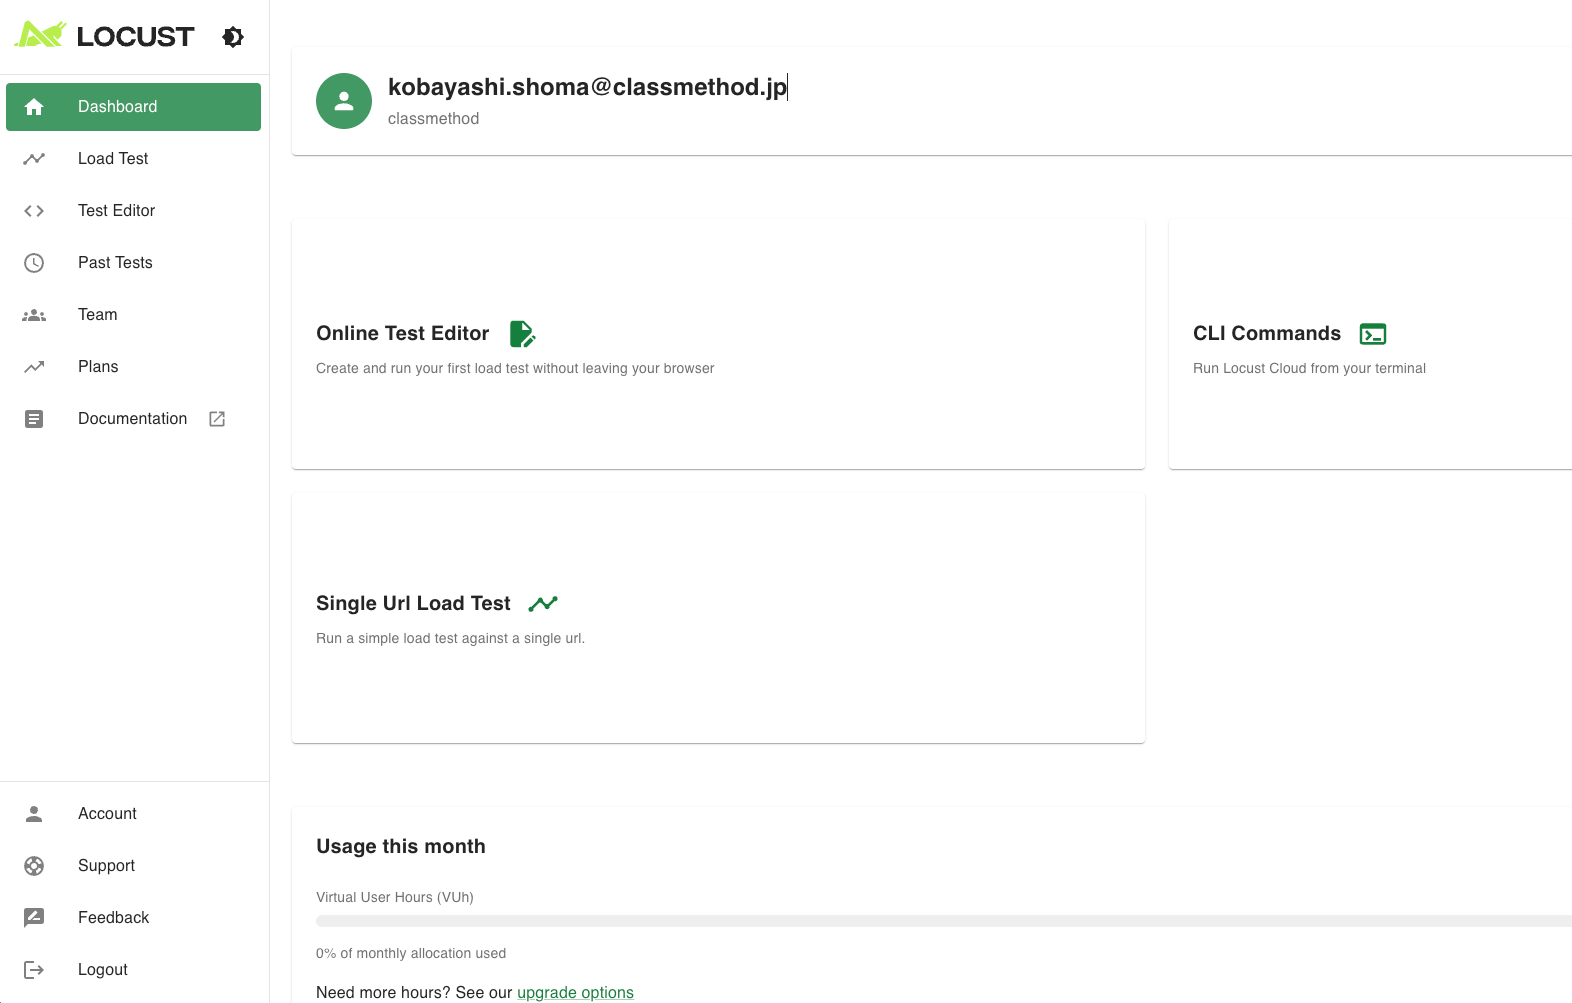Screen dimensions: 1572x1003
Task: Click 'Create and run your first load test' description
Action: 515,369
